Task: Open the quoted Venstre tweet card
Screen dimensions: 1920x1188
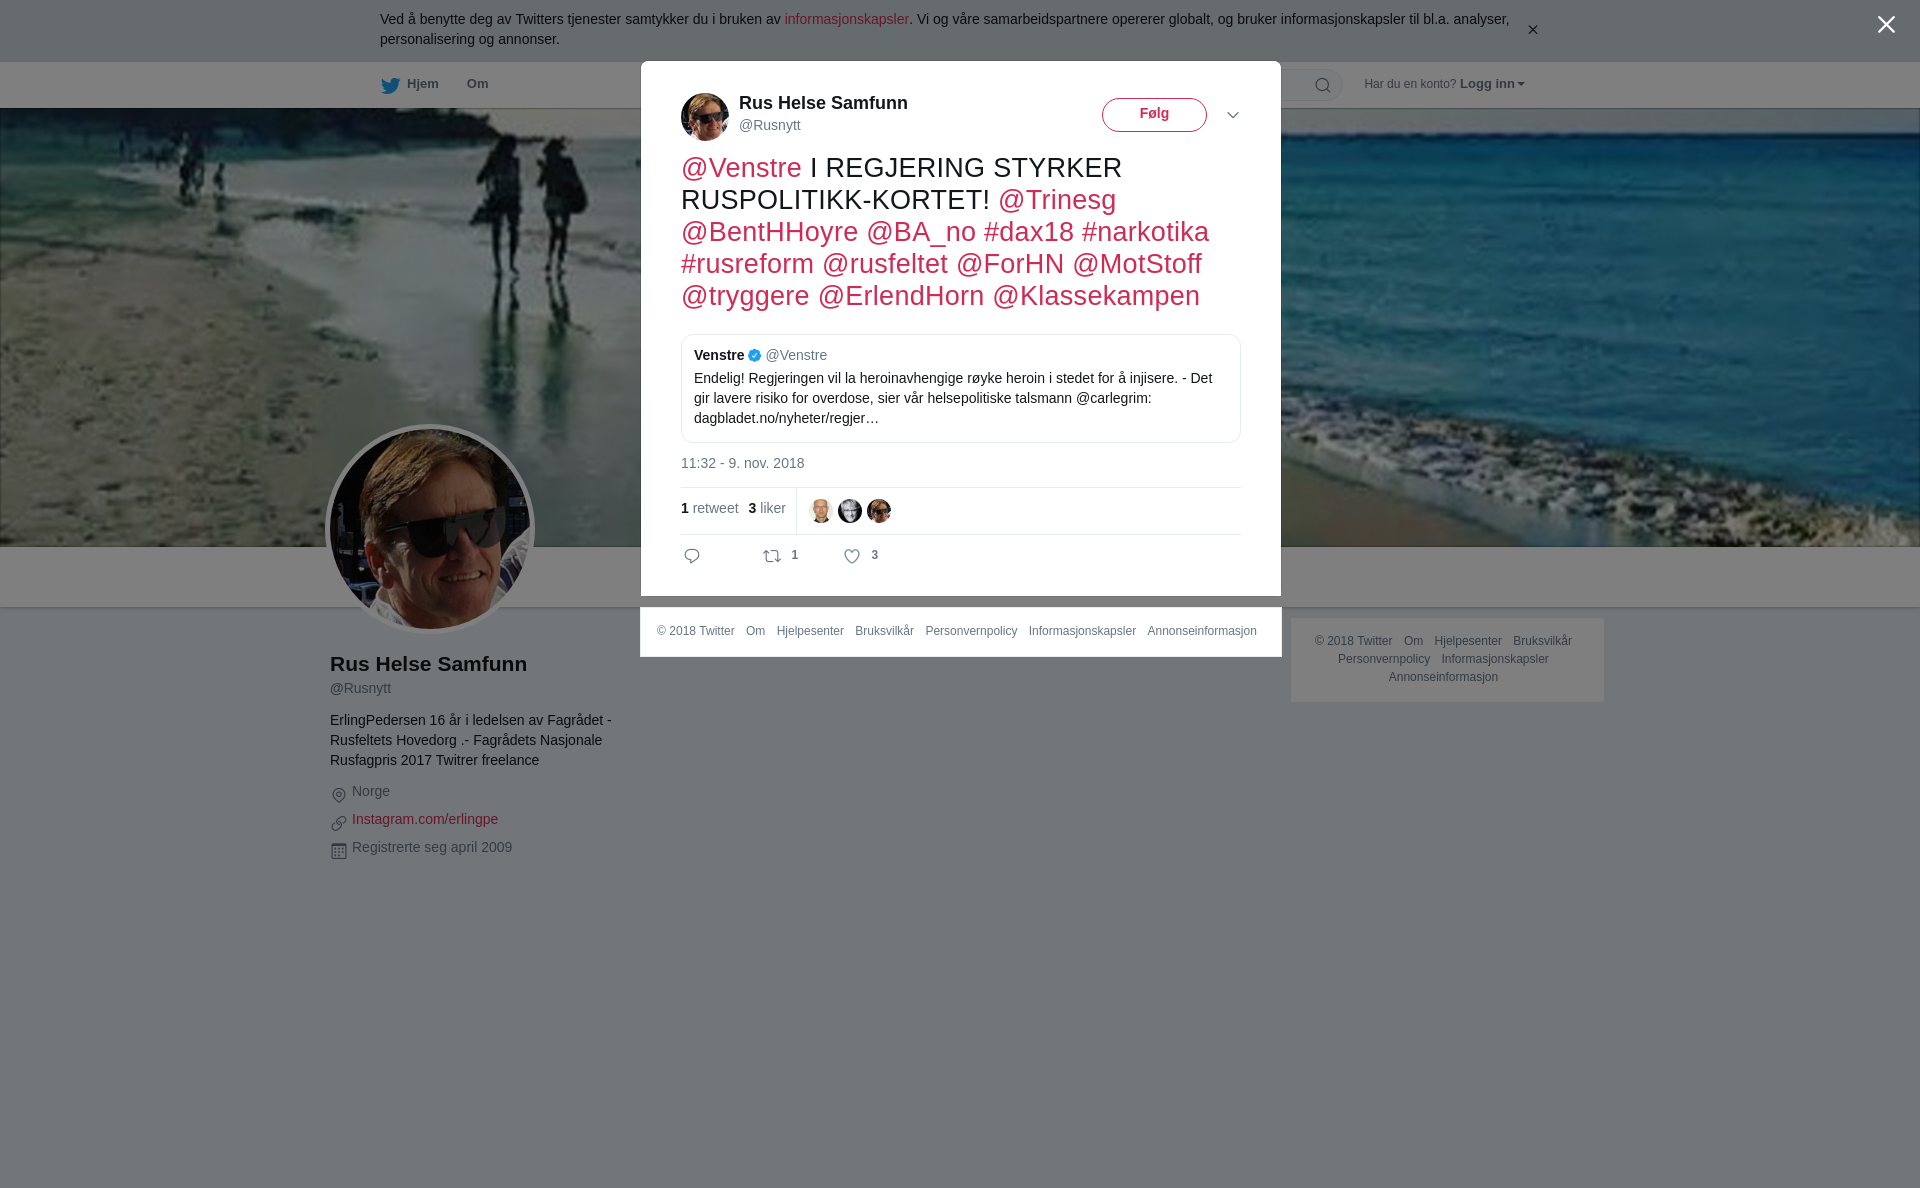Action: pyautogui.click(x=961, y=388)
